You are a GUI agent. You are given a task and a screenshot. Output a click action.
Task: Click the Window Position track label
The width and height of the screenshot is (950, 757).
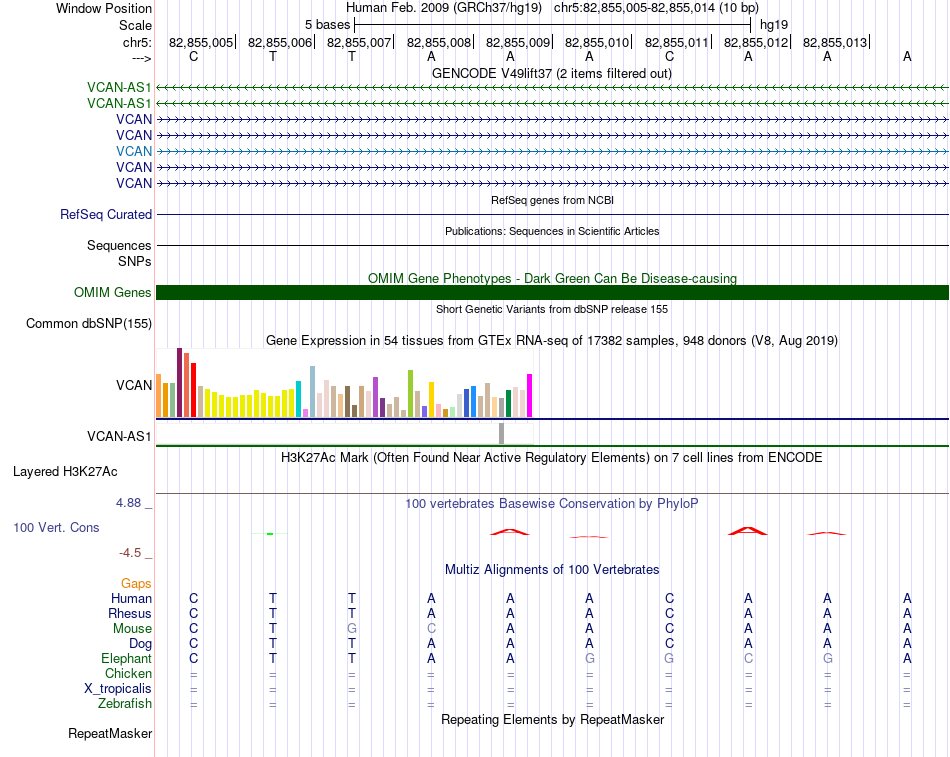[x=104, y=8]
